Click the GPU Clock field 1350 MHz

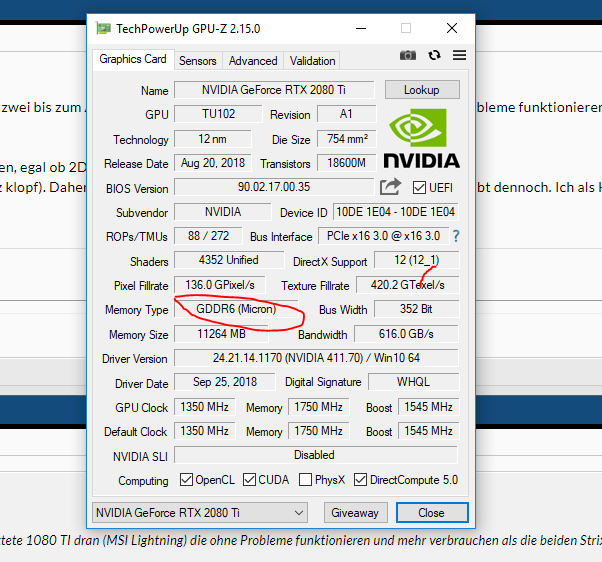pyautogui.click(x=205, y=407)
